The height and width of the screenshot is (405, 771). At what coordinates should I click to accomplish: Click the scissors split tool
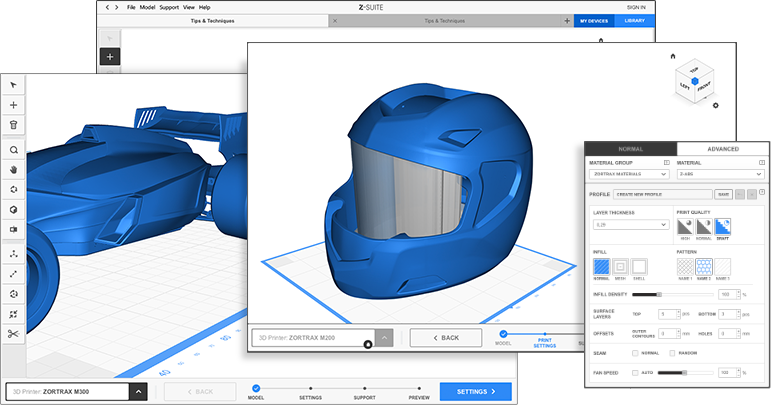click(13, 334)
